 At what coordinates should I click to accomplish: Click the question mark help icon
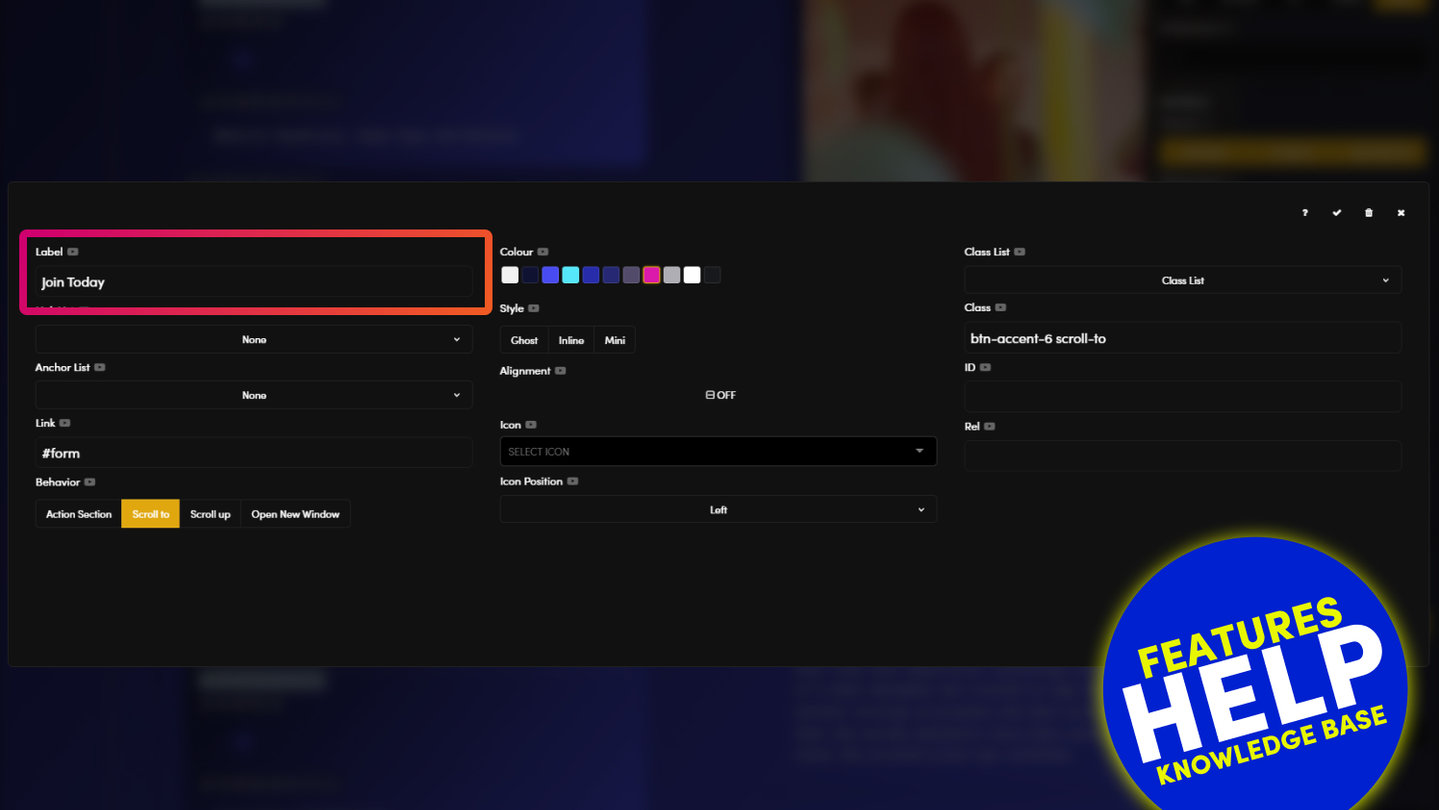pyautogui.click(x=1305, y=213)
